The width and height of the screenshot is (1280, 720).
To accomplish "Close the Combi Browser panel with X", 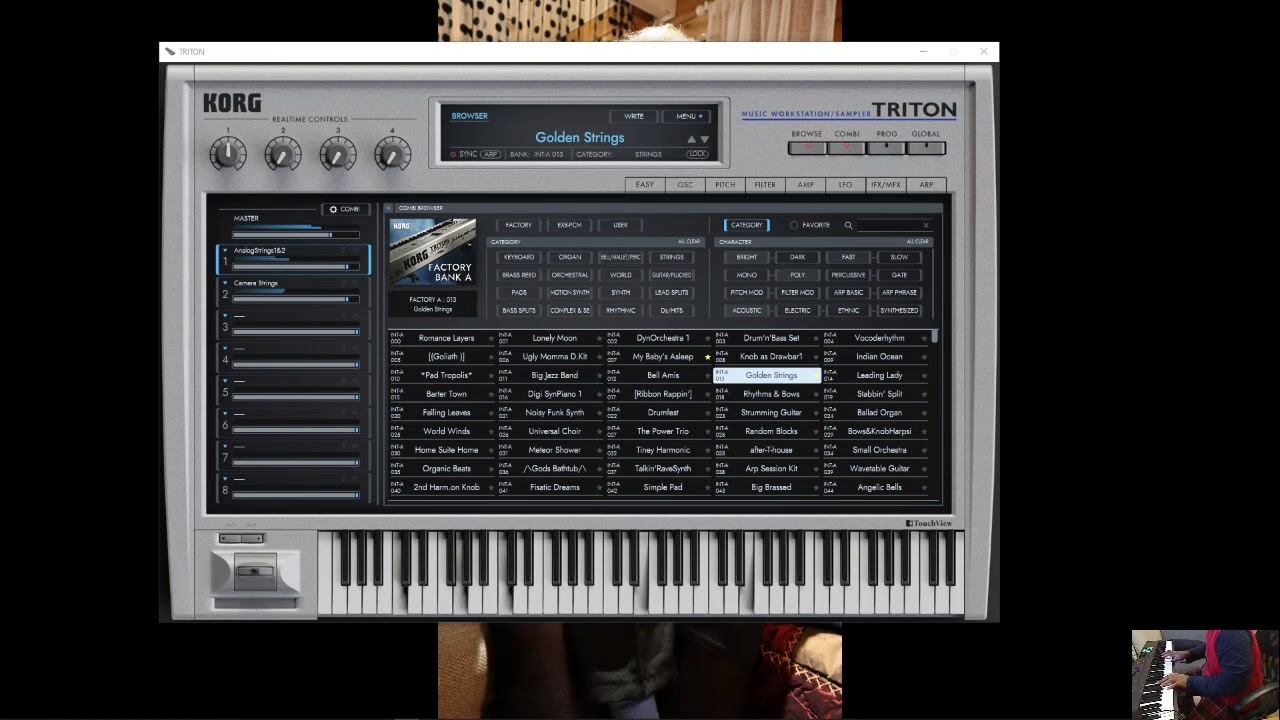I will 389,208.
